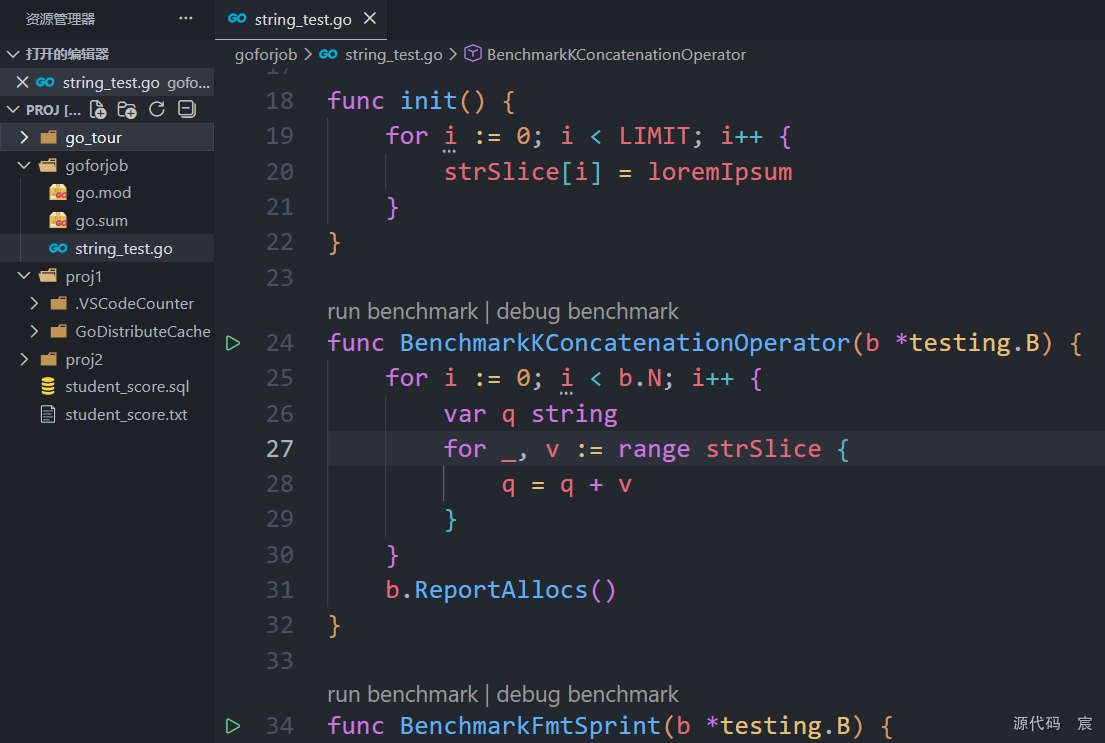Open student_score.txt file

(x=126, y=415)
